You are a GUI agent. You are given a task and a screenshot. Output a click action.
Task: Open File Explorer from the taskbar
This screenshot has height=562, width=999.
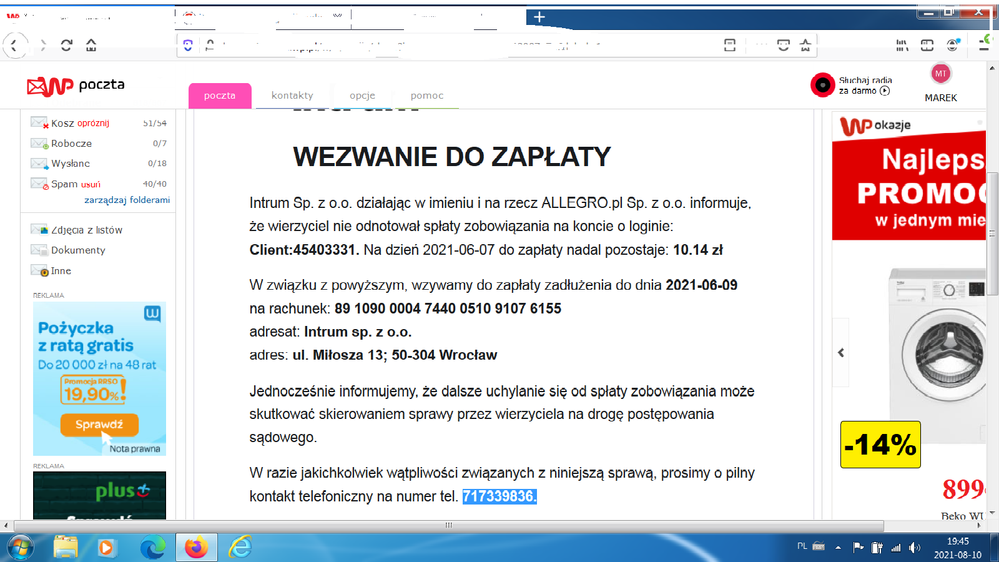point(65,547)
